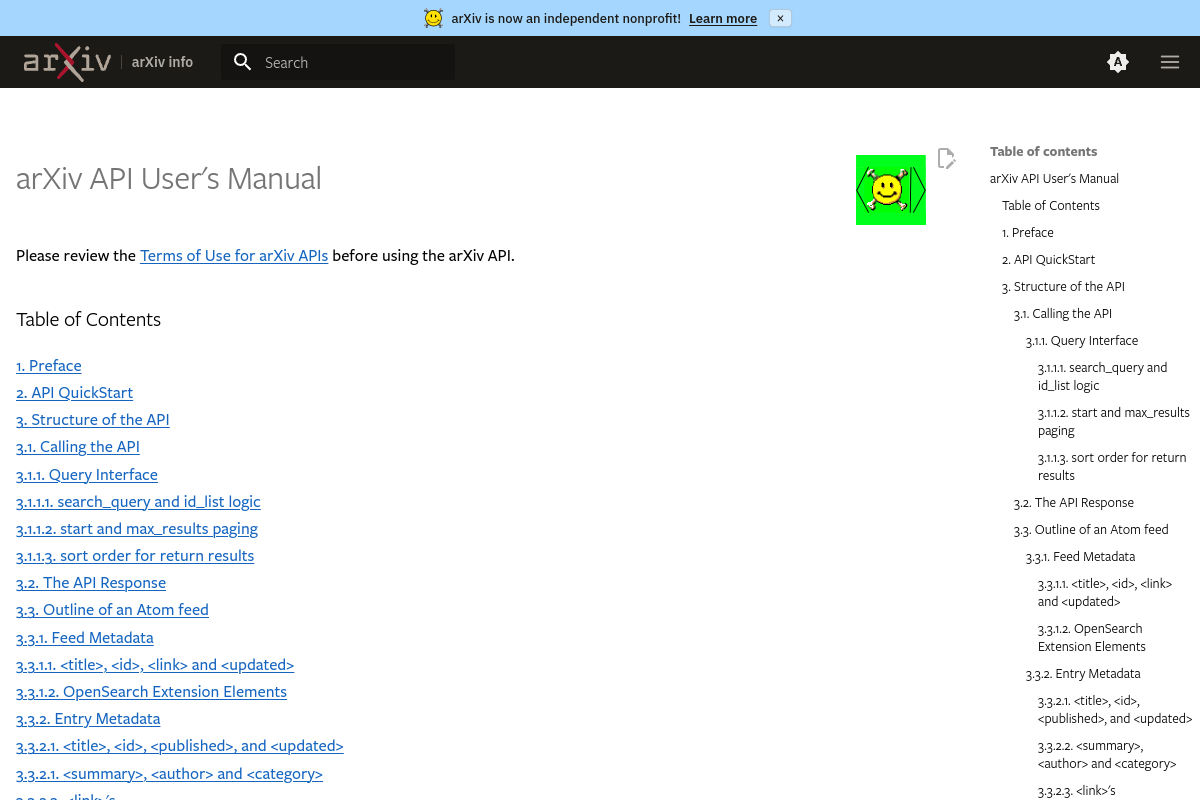Click the arXiv logo in header
The width and height of the screenshot is (1200, 800).
coord(68,62)
